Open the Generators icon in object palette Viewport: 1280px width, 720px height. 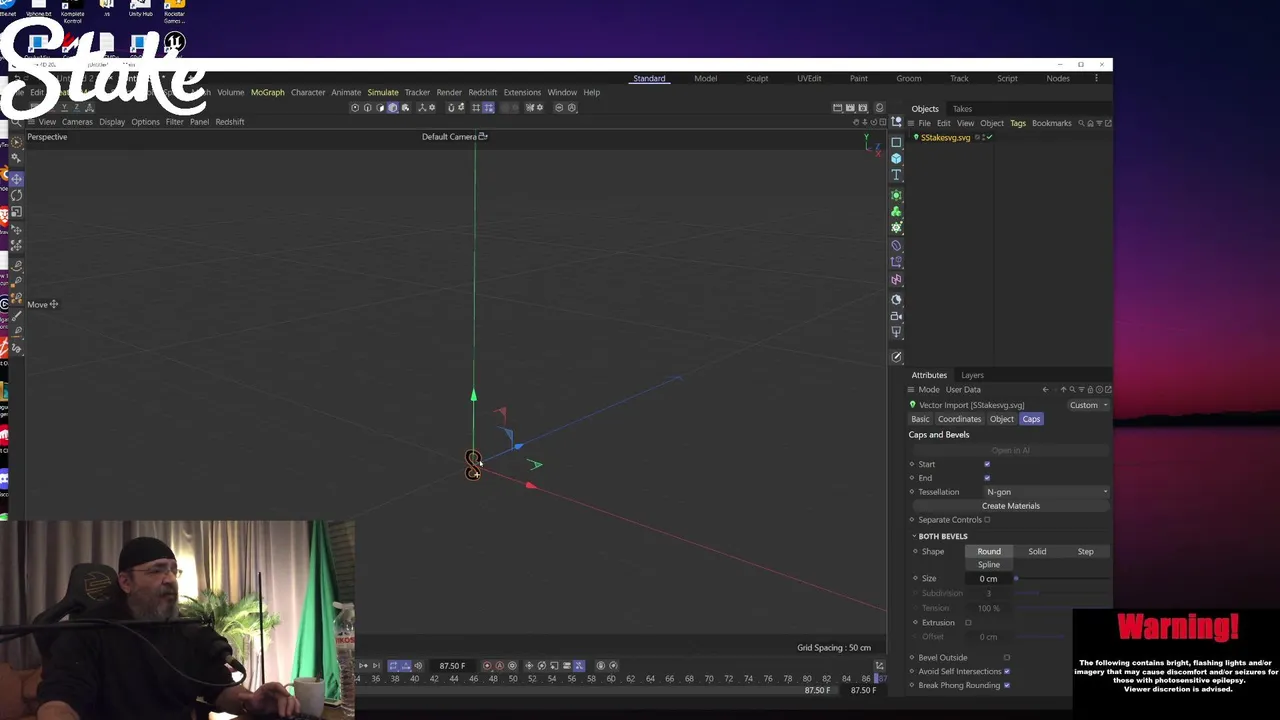(x=896, y=195)
